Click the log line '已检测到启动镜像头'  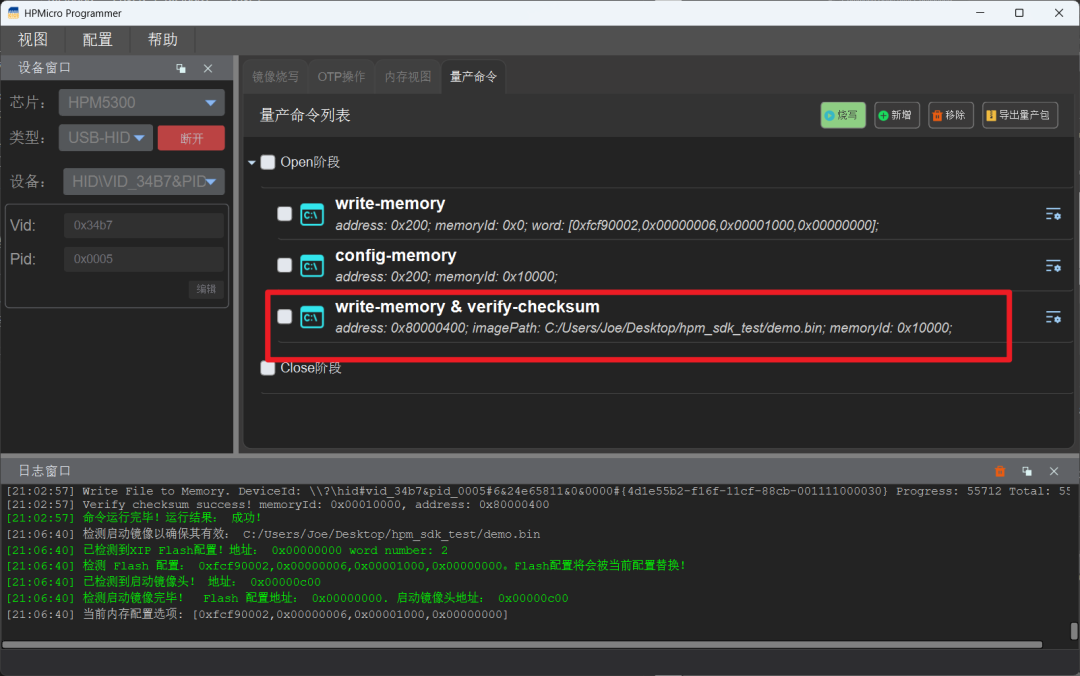point(163,582)
